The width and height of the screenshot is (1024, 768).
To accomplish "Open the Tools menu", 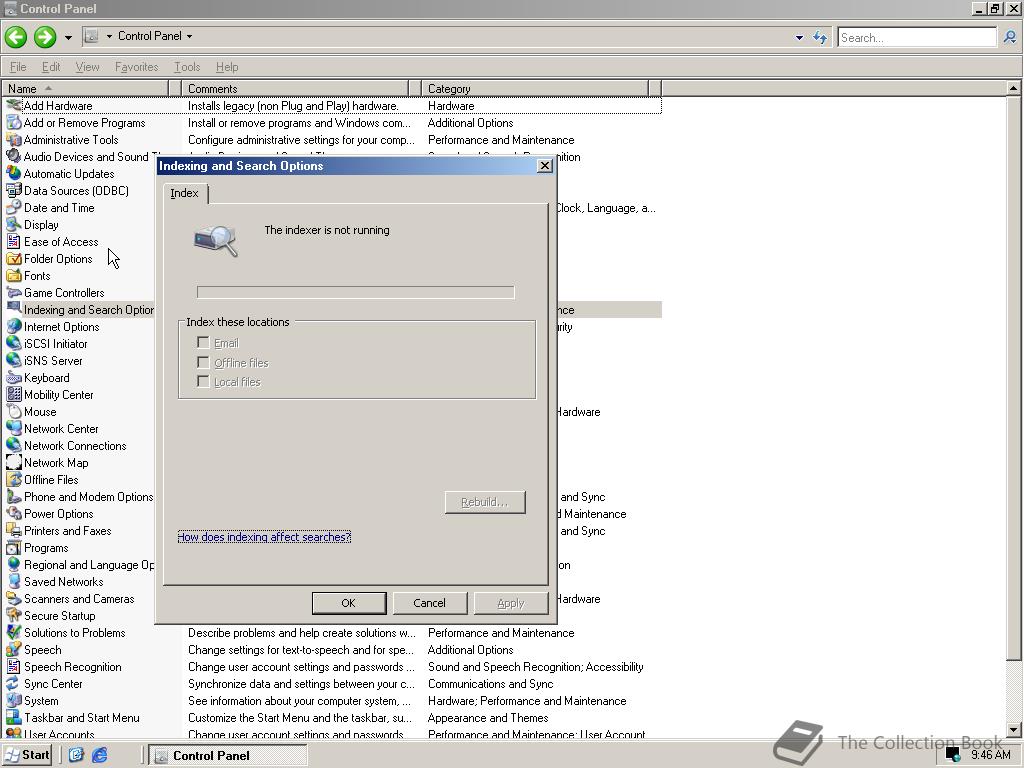I will tap(187, 67).
